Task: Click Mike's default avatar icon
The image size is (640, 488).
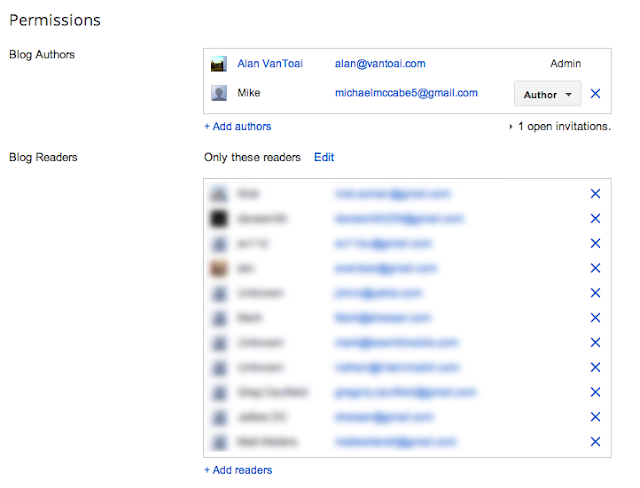Action: pos(219,93)
